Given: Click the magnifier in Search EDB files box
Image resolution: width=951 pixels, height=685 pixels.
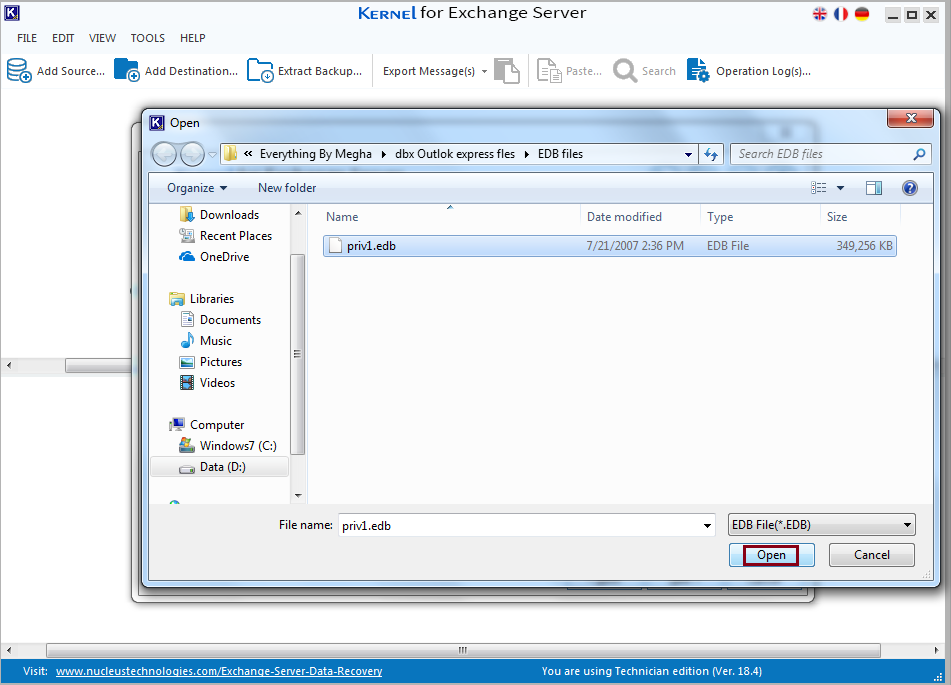Looking at the screenshot, I should 919,154.
